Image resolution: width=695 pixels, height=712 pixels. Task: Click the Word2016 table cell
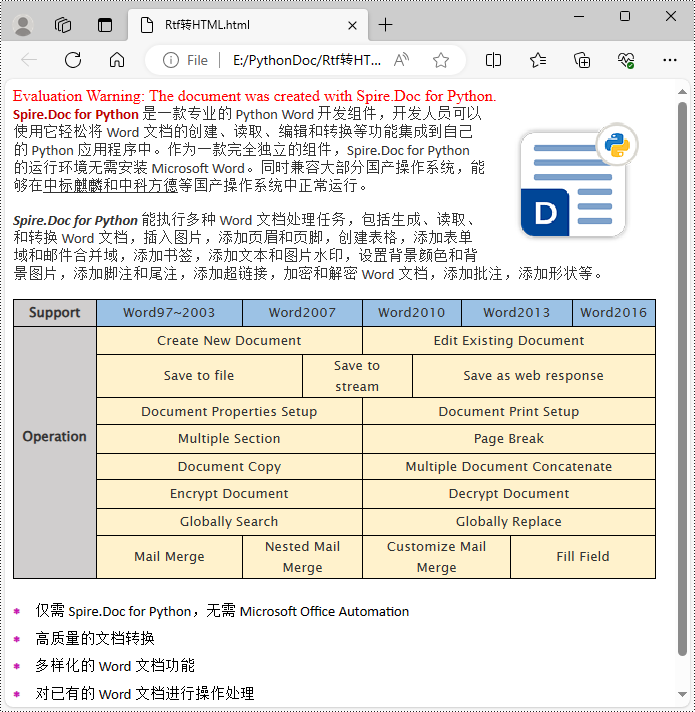(614, 313)
